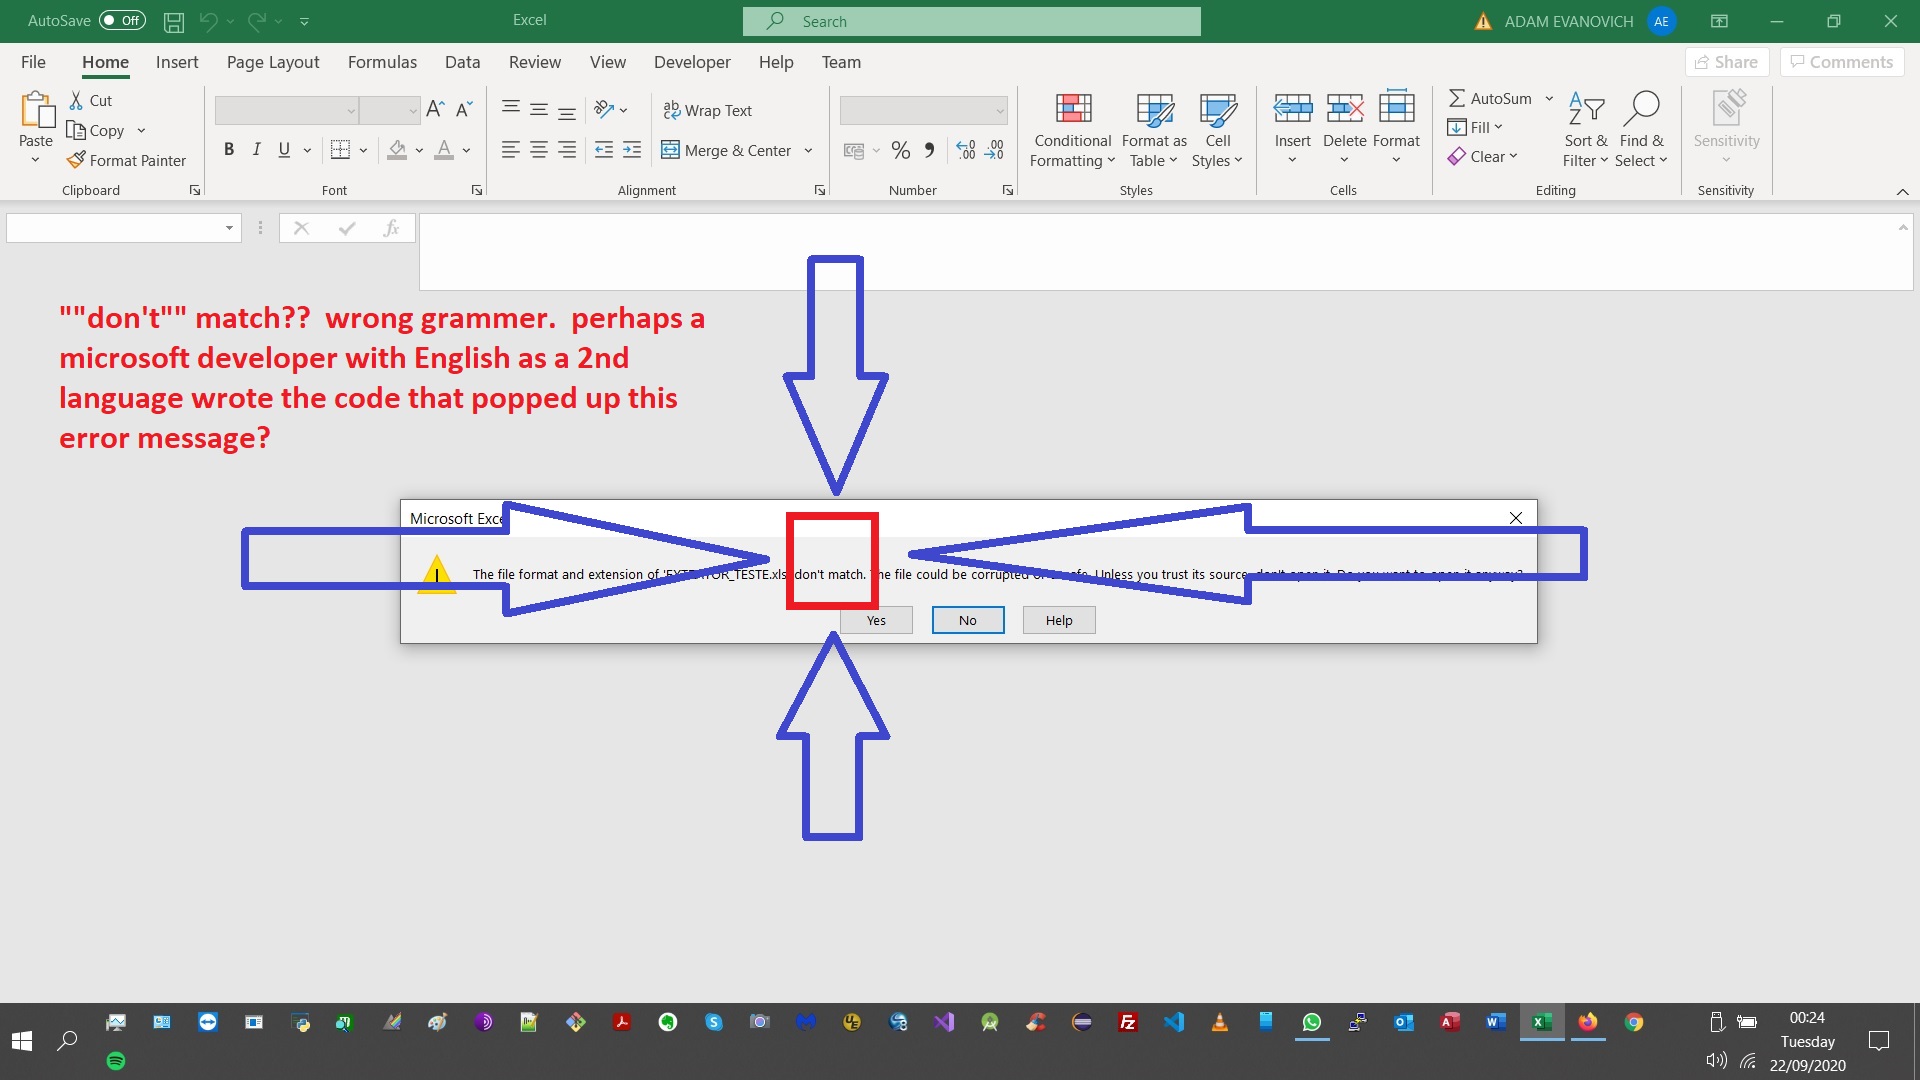The height and width of the screenshot is (1080, 1920).
Task: Open Font Color dropdown arrow
Action: tap(466, 151)
